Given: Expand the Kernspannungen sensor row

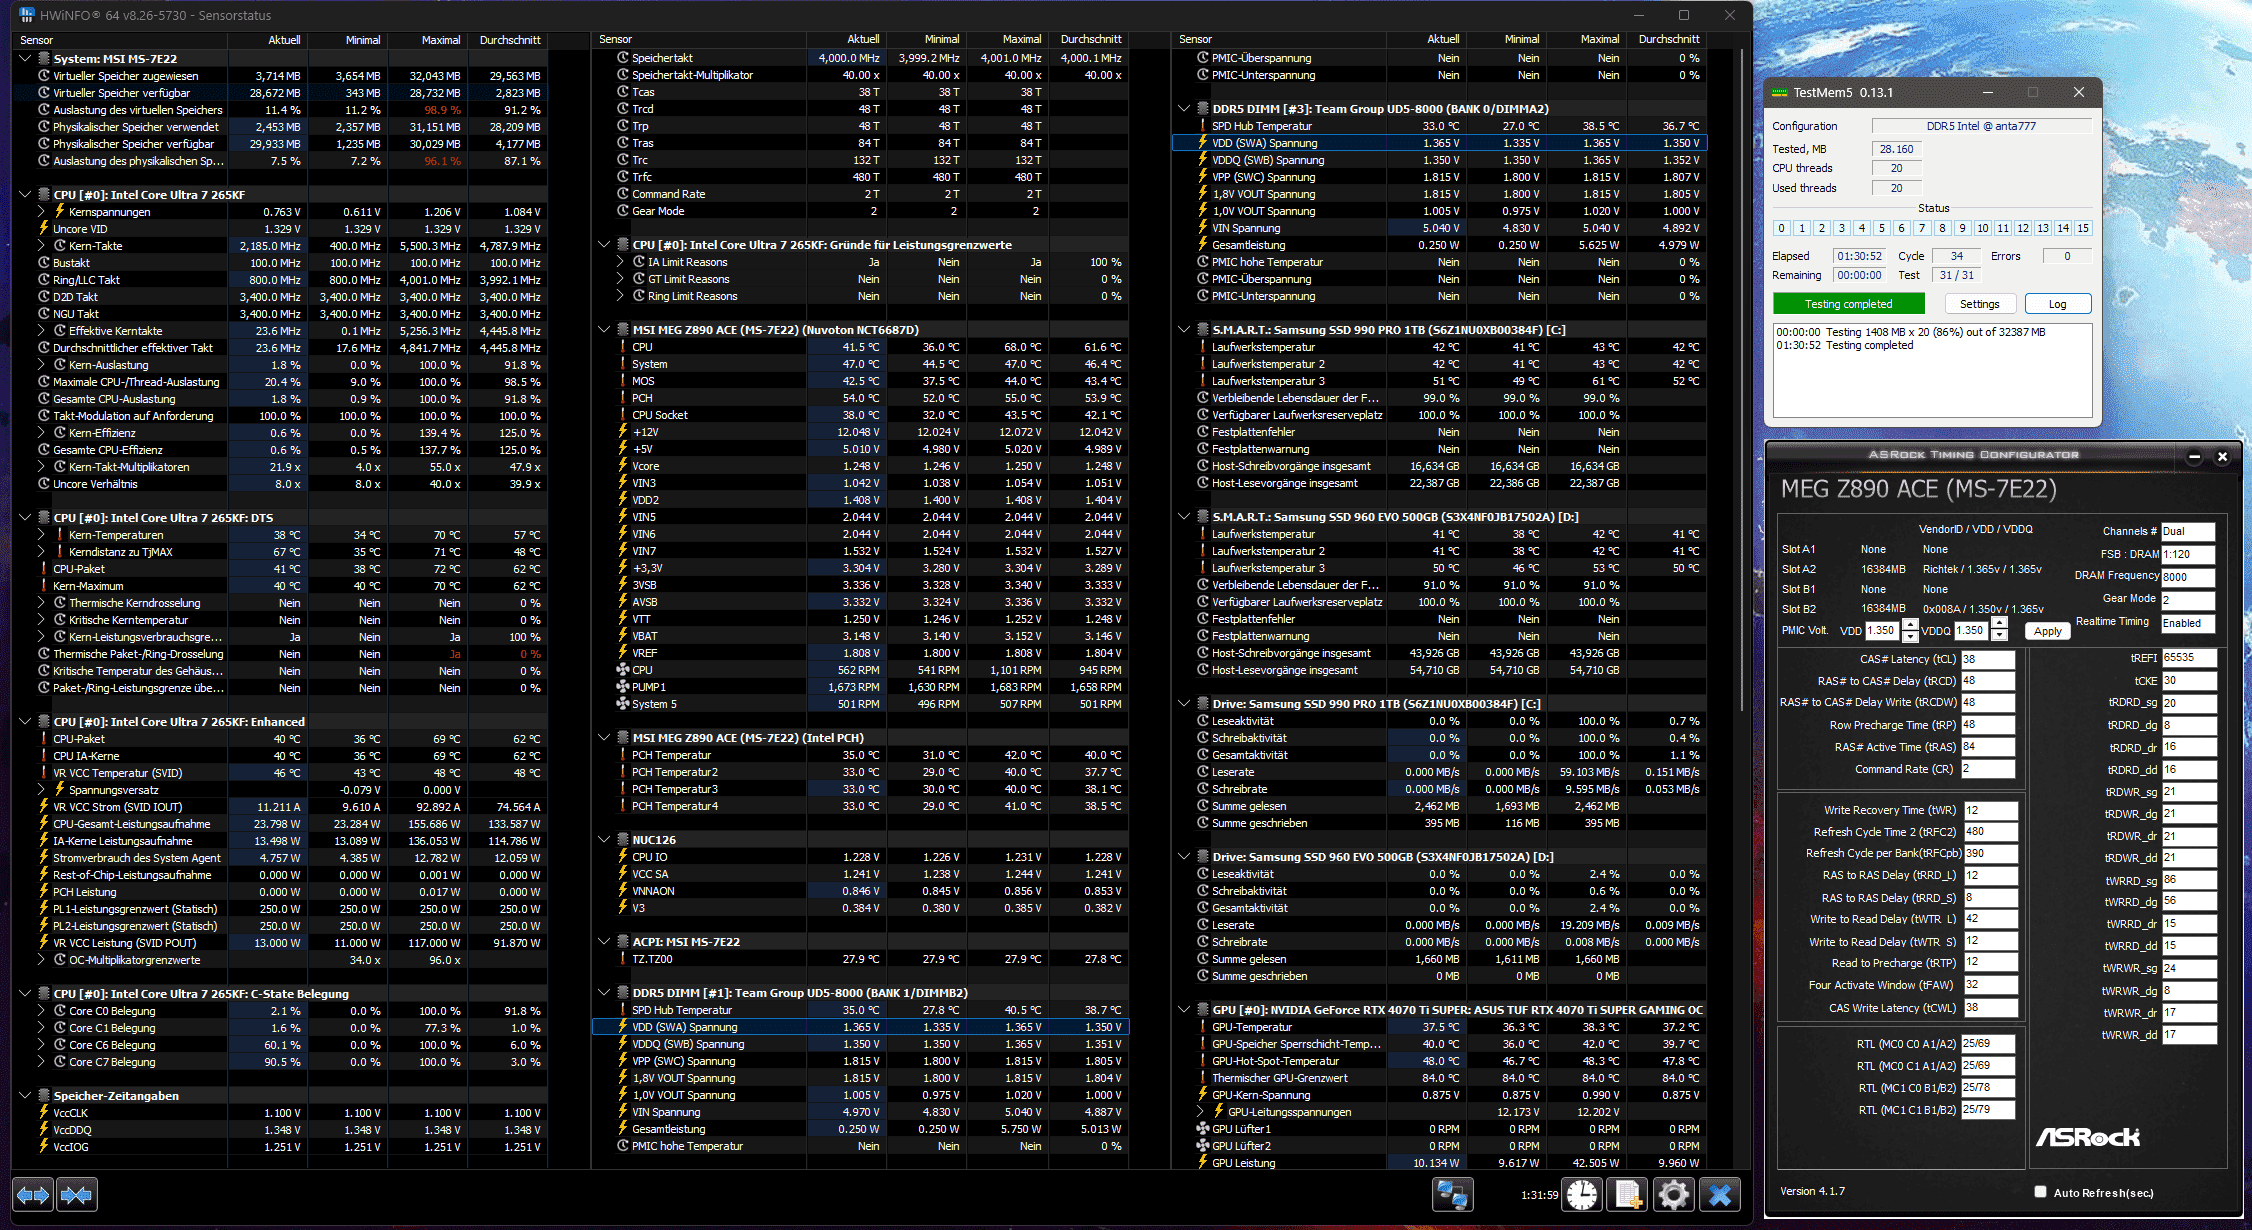Looking at the screenshot, I should coord(41,212).
